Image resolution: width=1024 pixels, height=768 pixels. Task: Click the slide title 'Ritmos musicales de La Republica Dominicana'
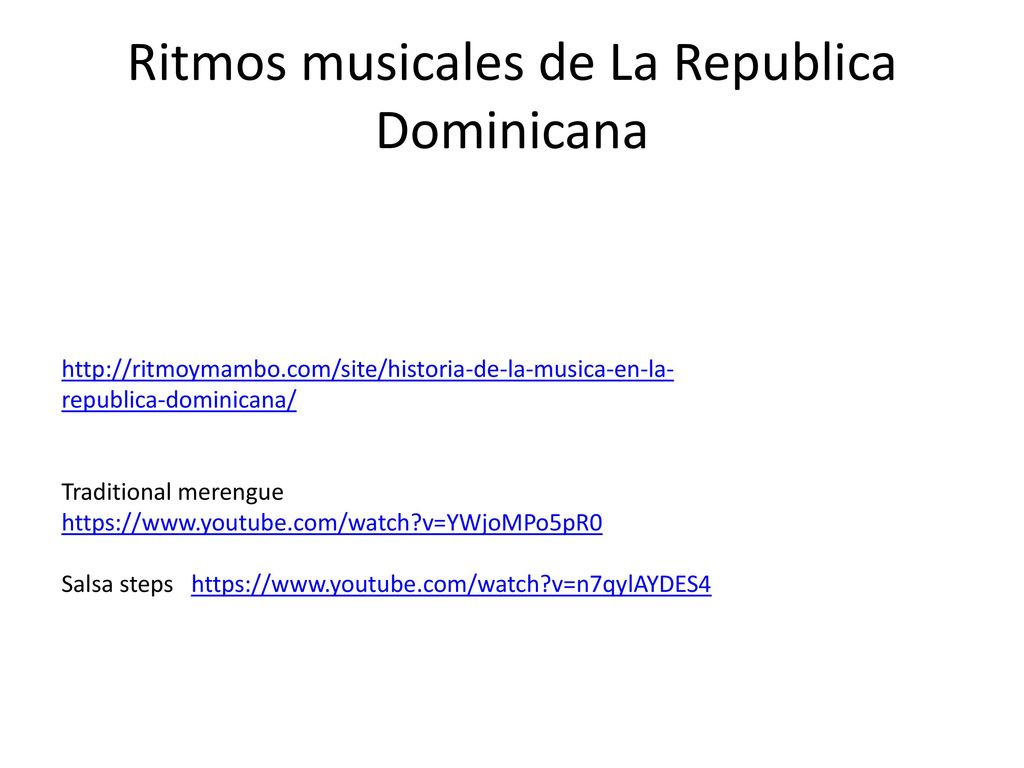[511, 97]
